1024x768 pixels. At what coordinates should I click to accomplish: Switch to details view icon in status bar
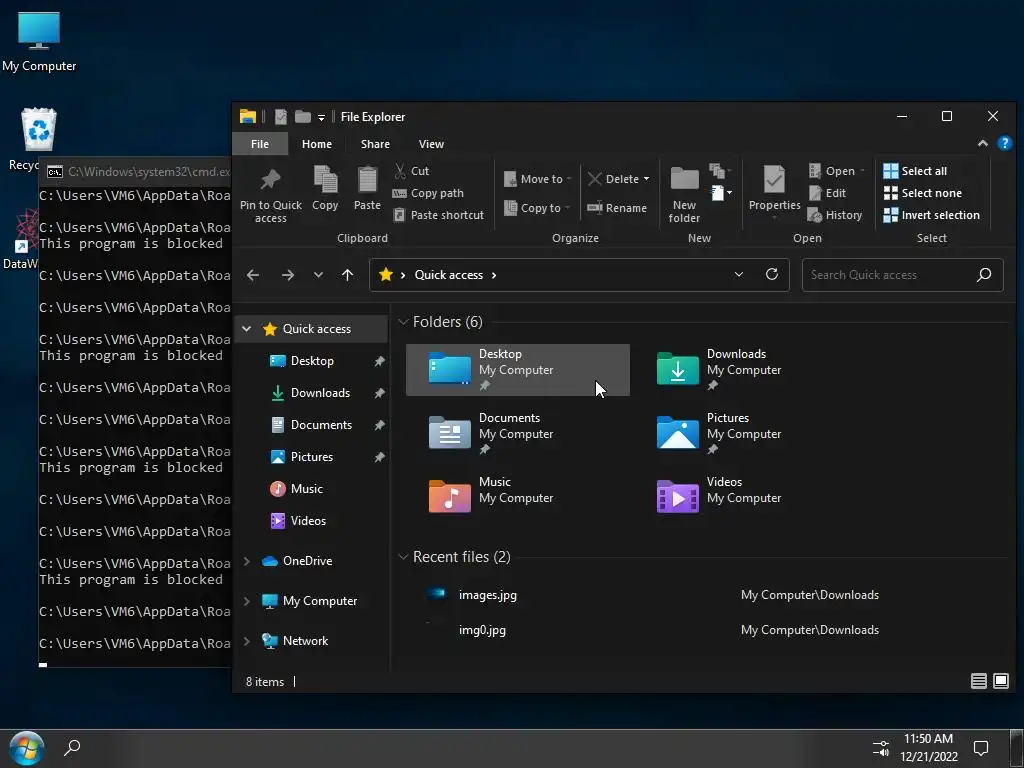pyautogui.click(x=978, y=681)
